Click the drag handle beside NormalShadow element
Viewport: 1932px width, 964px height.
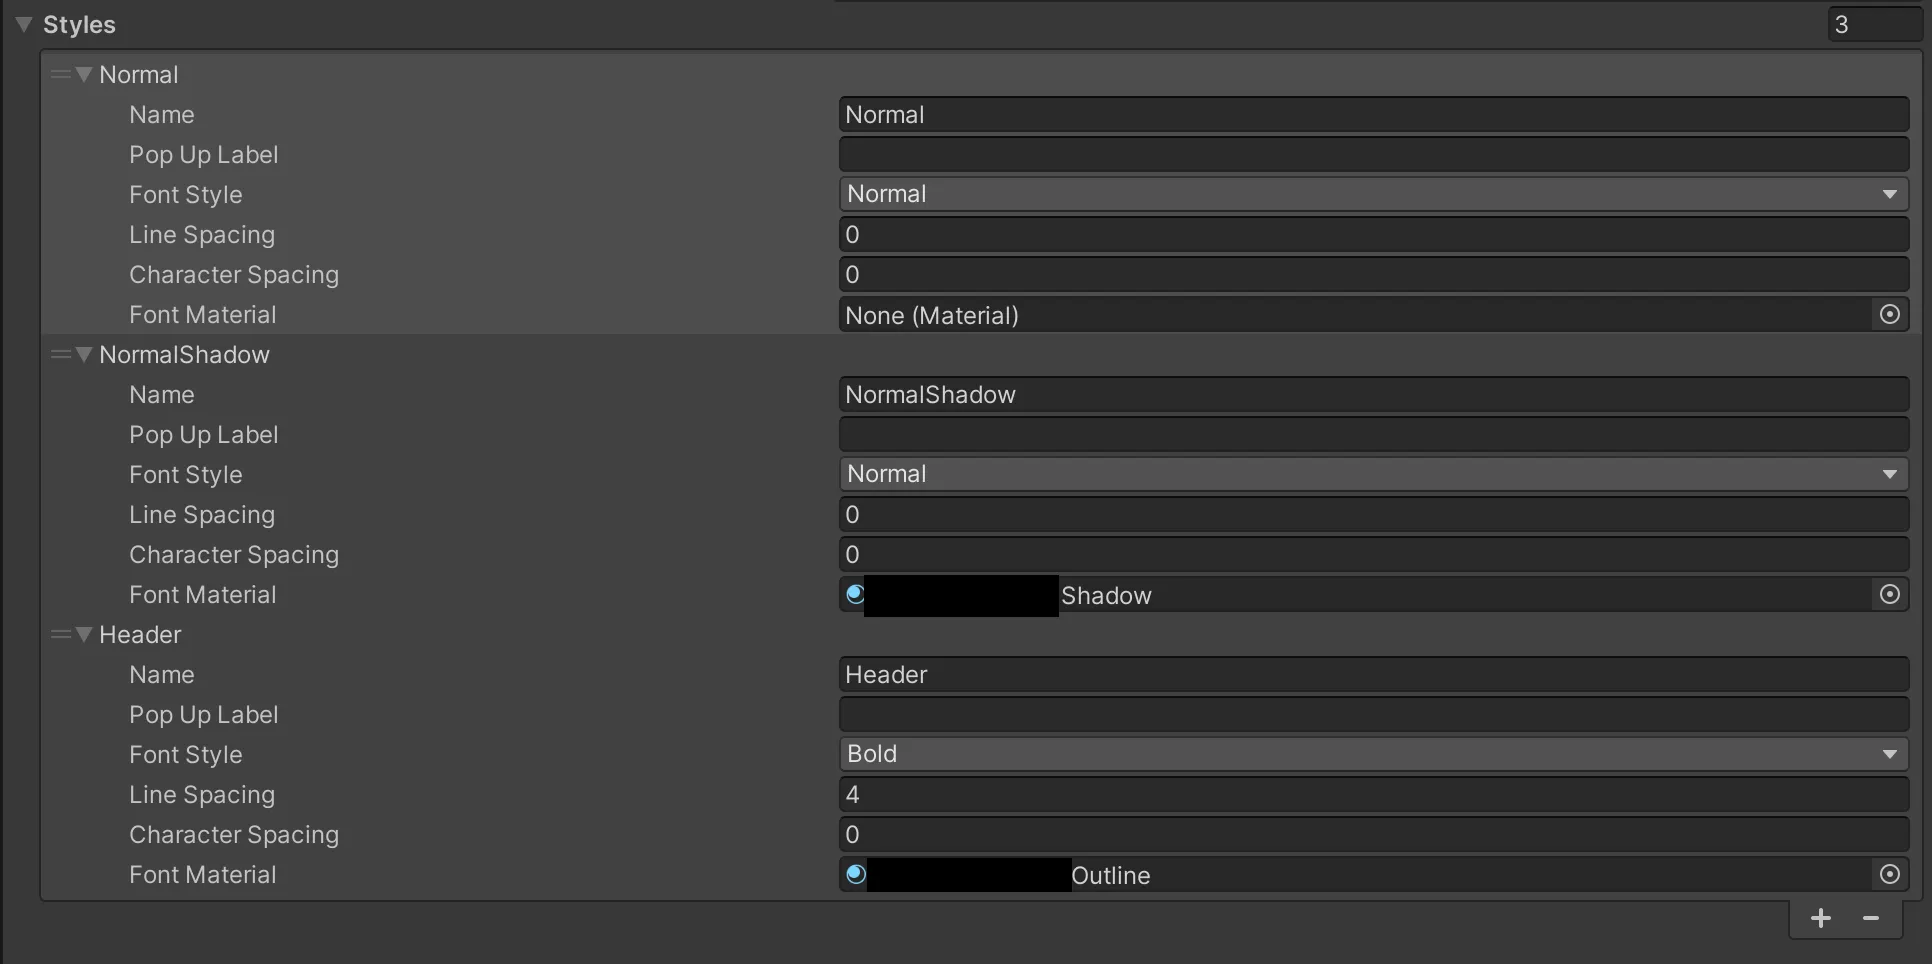[x=60, y=355]
